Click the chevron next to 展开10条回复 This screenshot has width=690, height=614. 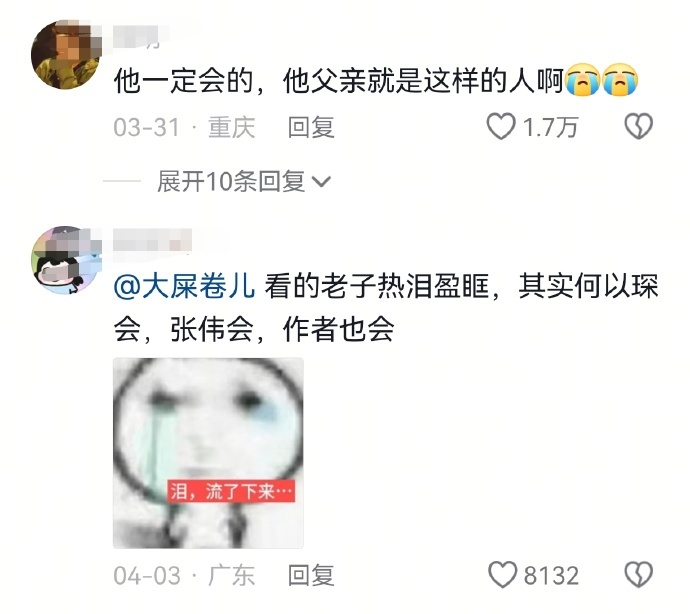click(x=321, y=182)
